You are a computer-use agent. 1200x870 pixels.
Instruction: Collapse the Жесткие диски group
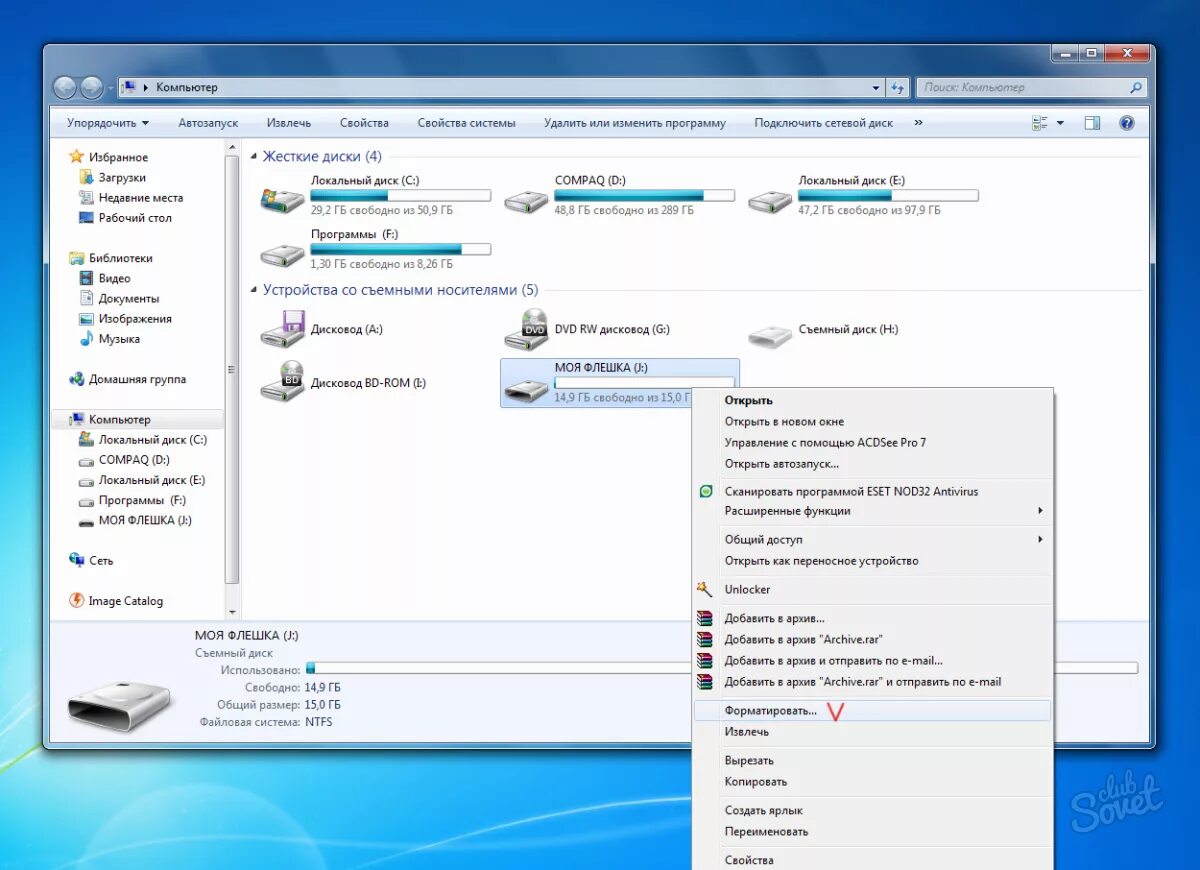tap(254, 157)
